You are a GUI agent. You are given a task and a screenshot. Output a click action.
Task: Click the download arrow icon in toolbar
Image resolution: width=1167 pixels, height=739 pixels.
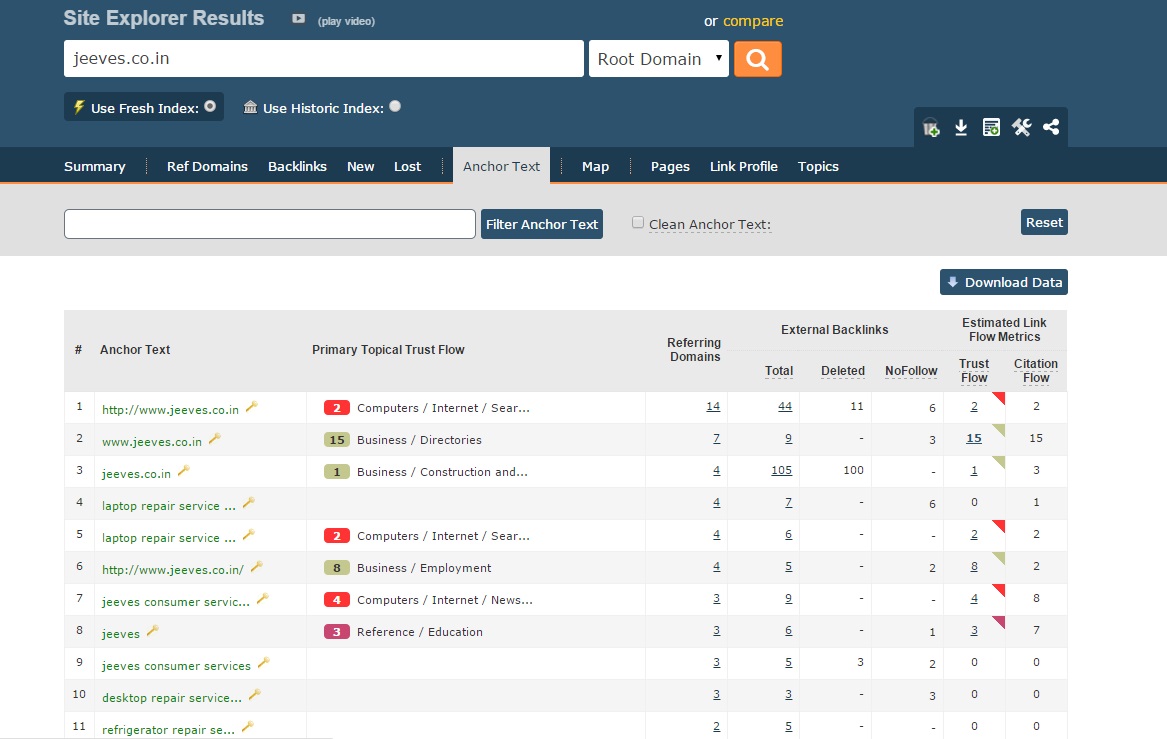tap(961, 127)
